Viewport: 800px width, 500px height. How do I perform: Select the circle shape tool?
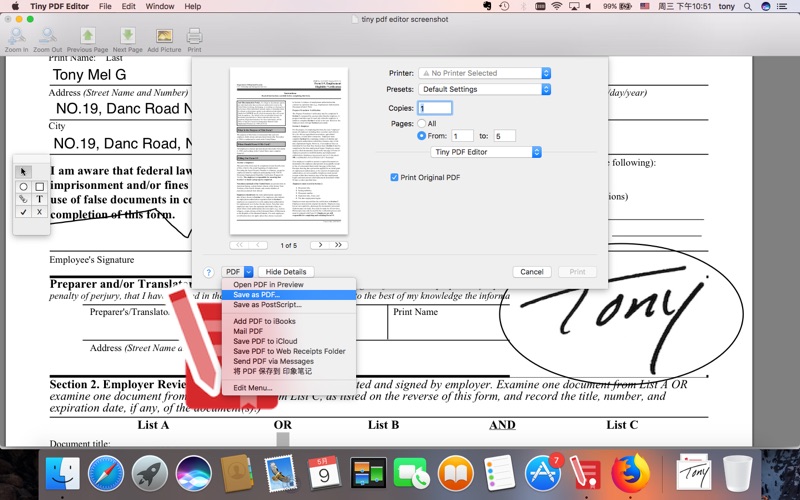(23, 187)
